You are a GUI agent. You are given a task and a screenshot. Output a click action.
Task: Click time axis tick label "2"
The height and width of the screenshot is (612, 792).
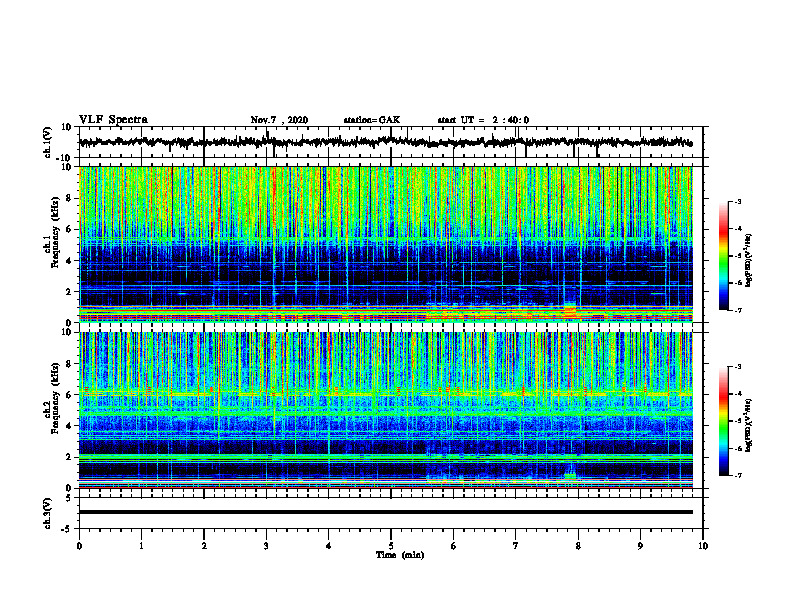(204, 546)
